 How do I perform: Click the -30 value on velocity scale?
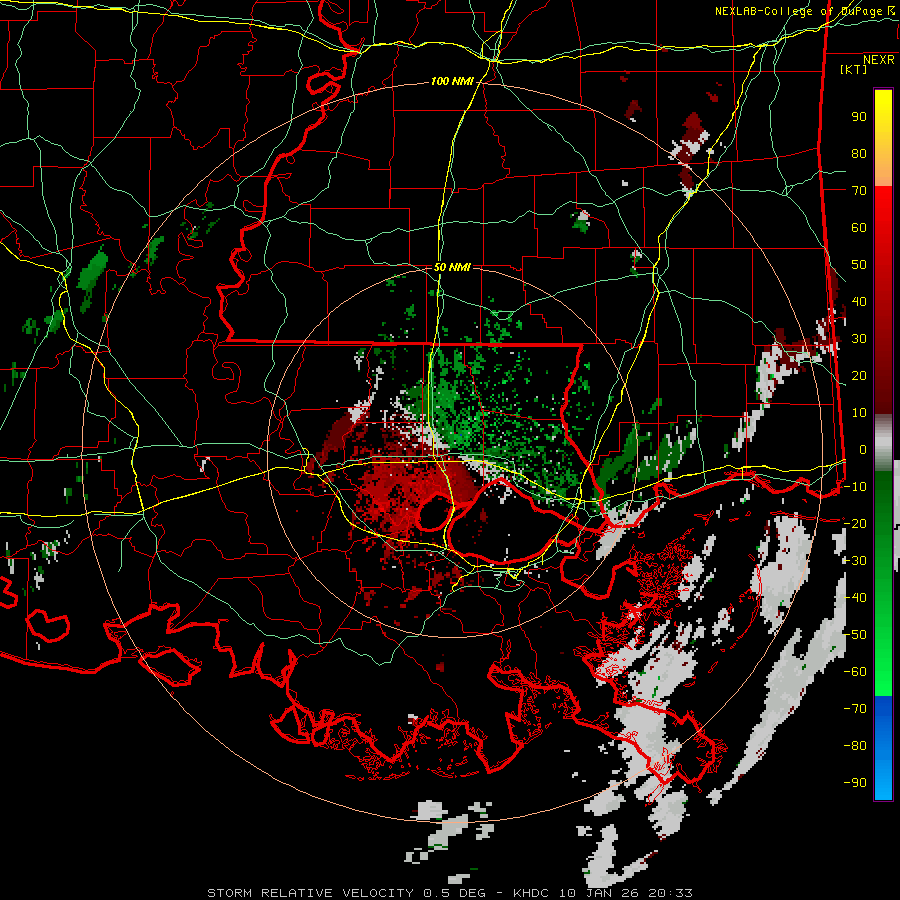point(855,561)
